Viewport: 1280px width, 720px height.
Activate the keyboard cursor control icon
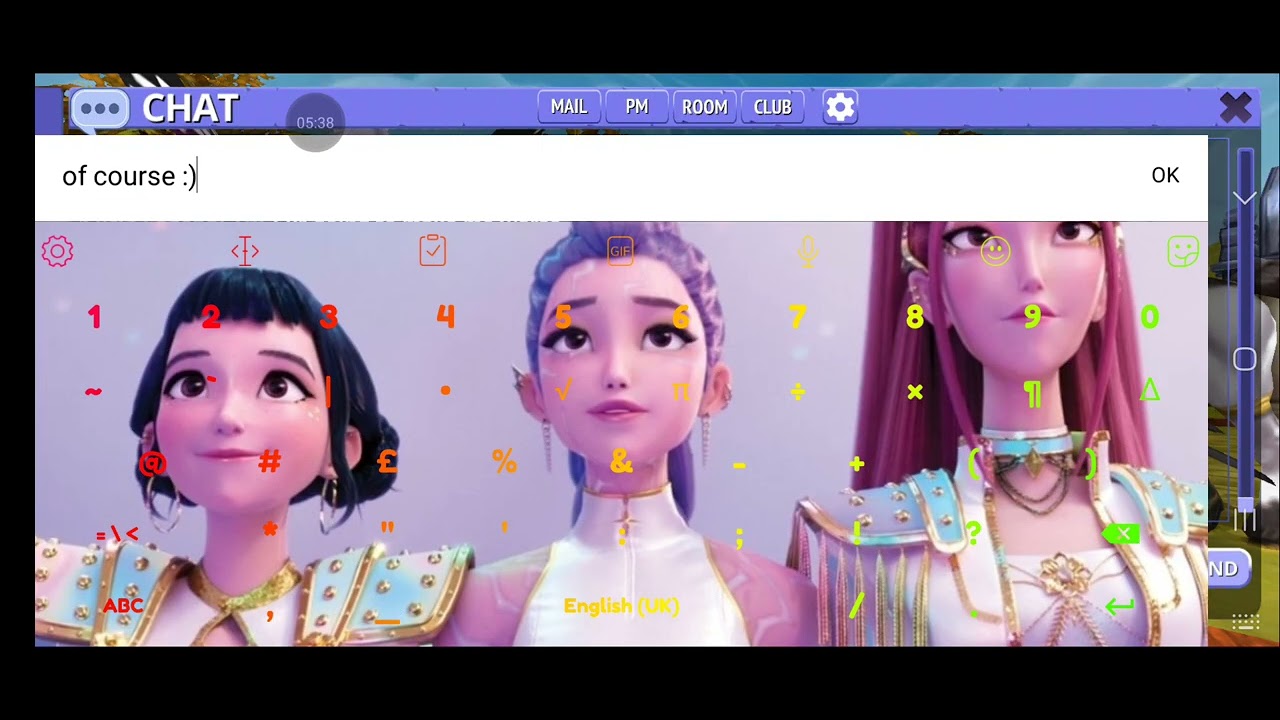[245, 251]
